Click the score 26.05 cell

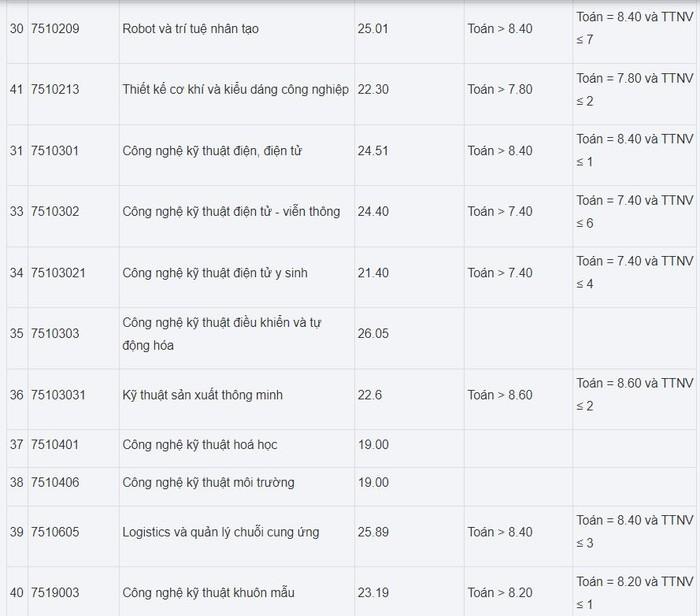pyautogui.click(x=373, y=333)
